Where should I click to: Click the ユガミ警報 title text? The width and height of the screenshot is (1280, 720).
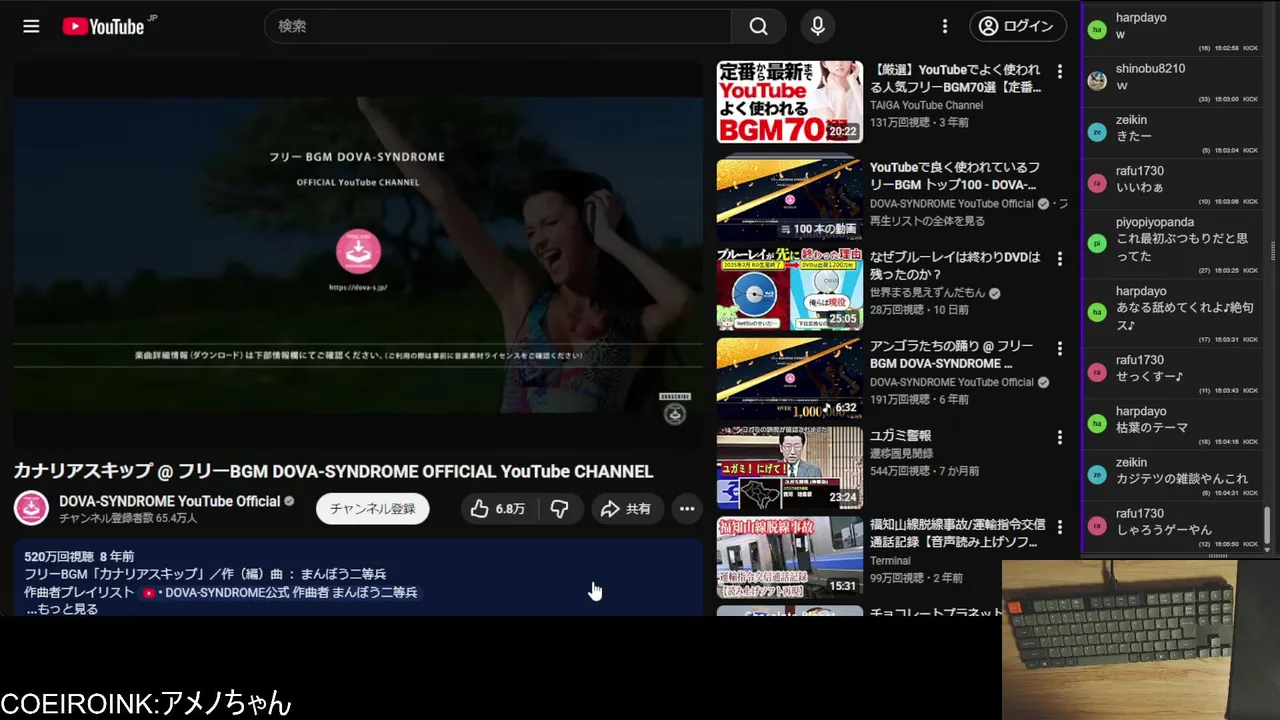point(900,436)
